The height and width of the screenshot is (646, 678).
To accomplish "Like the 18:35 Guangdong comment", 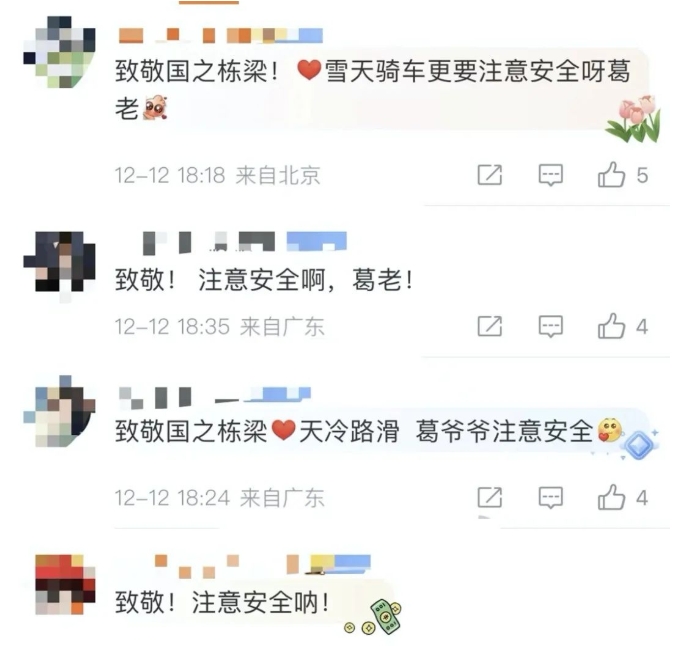I will click(x=611, y=326).
